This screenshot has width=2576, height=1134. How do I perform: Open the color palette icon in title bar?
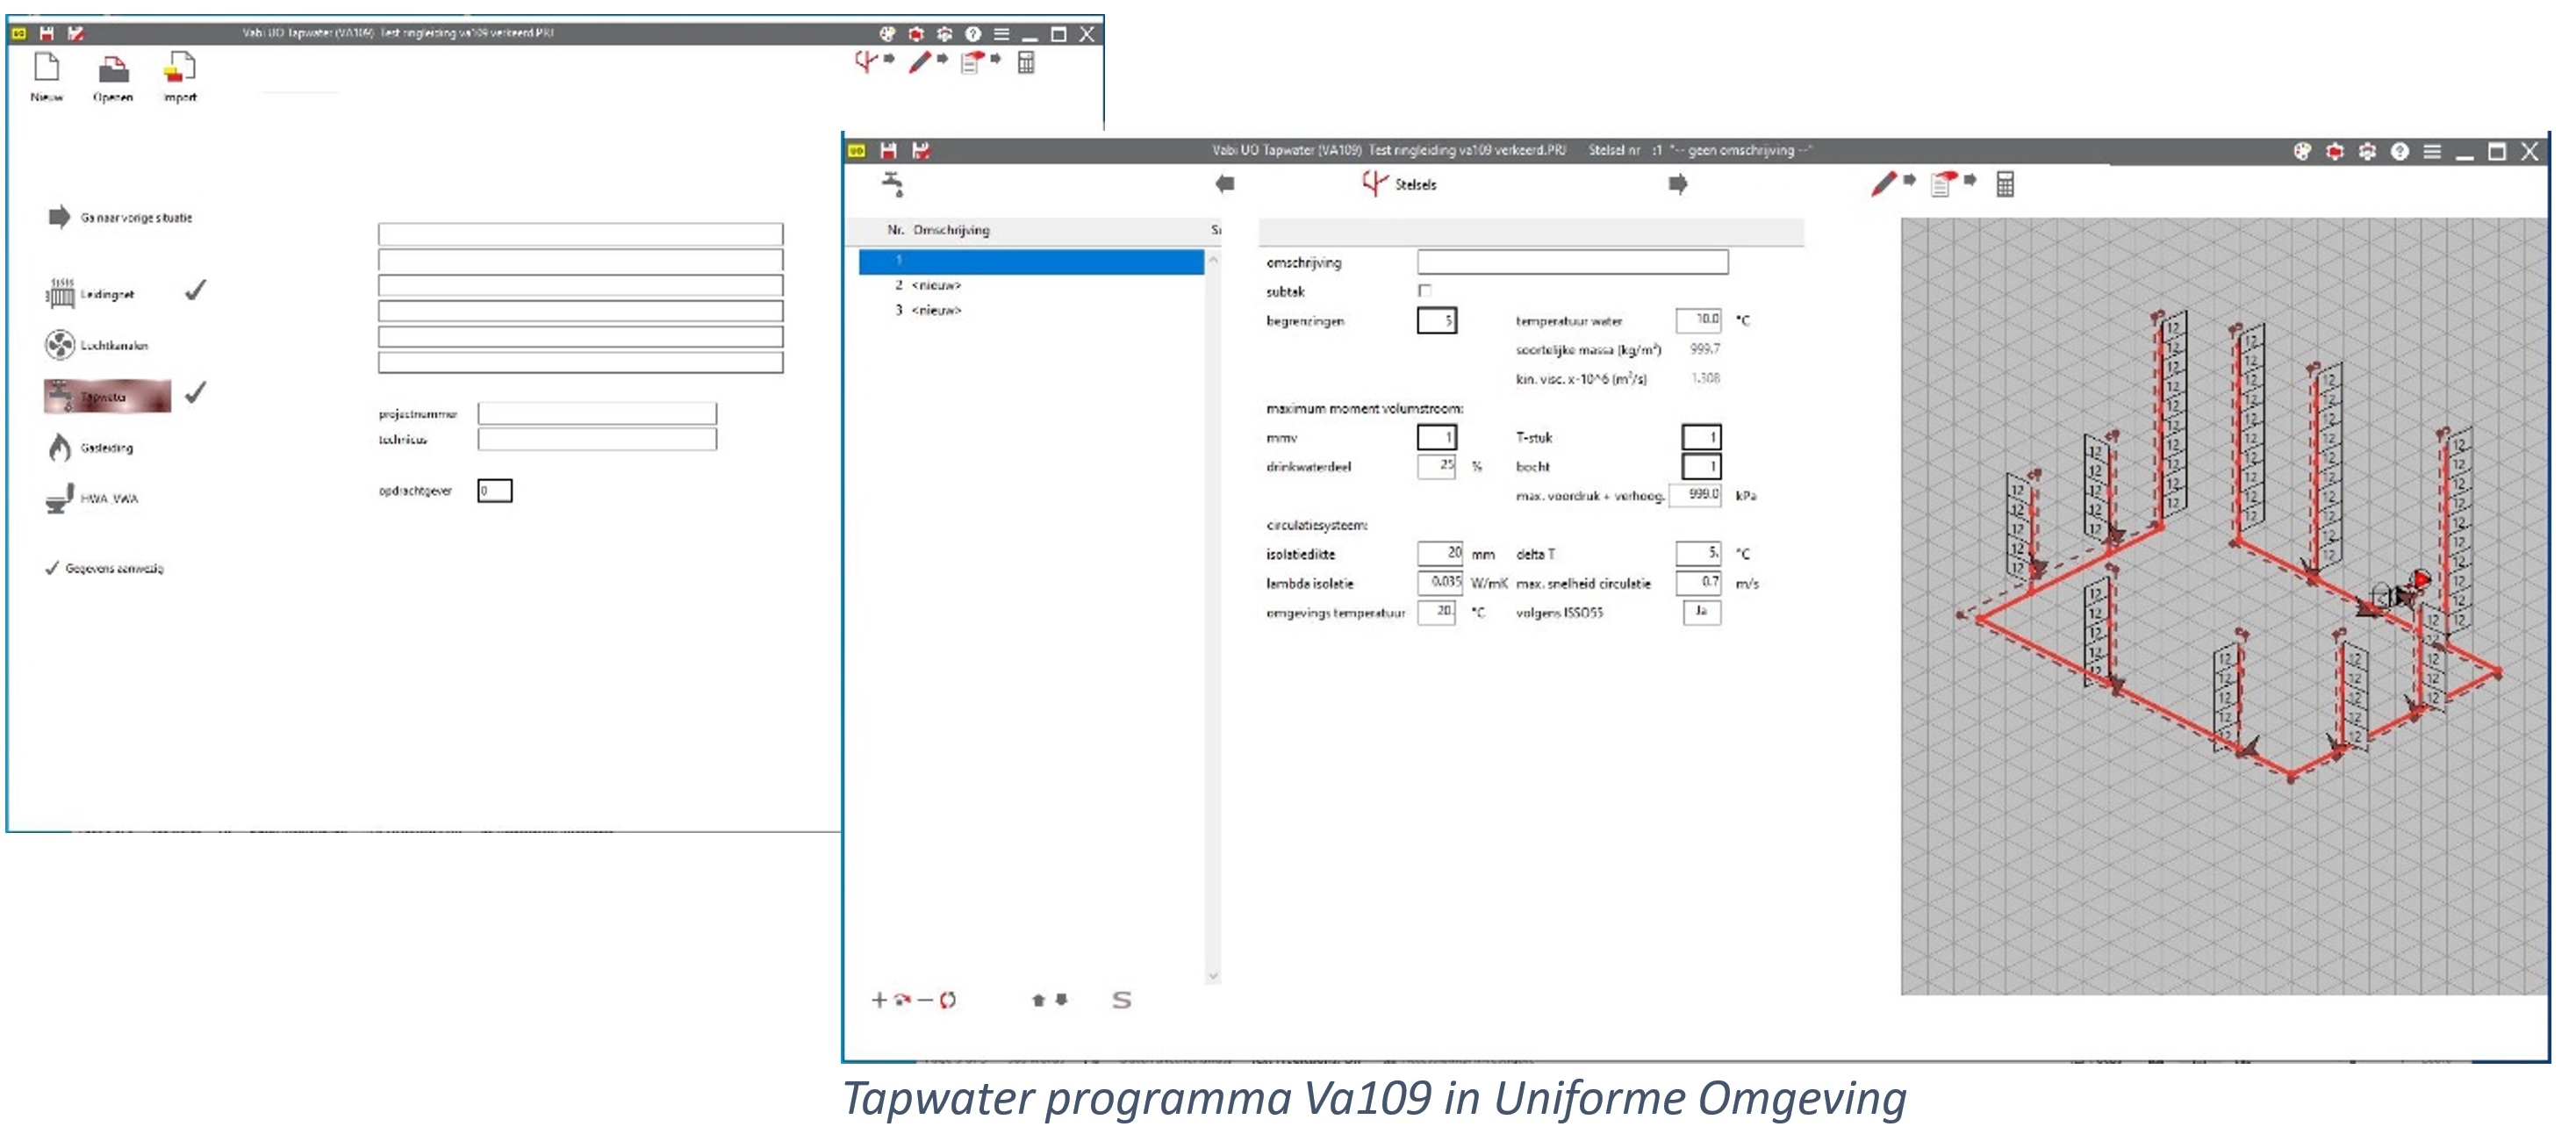(2301, 151)
